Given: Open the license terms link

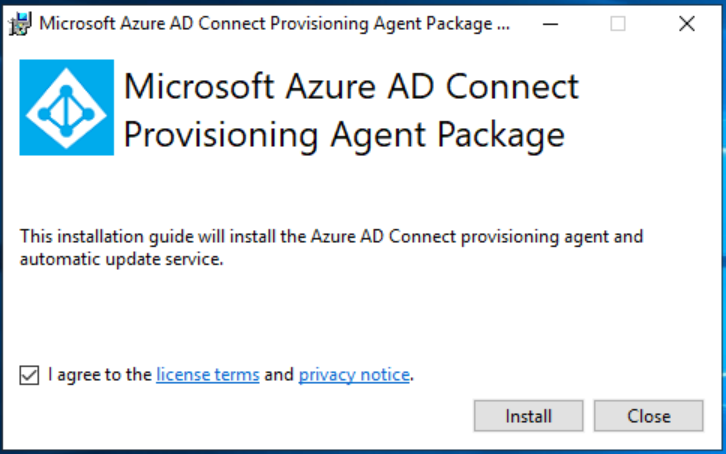Looking at the screenshot, I should point(208,375).
